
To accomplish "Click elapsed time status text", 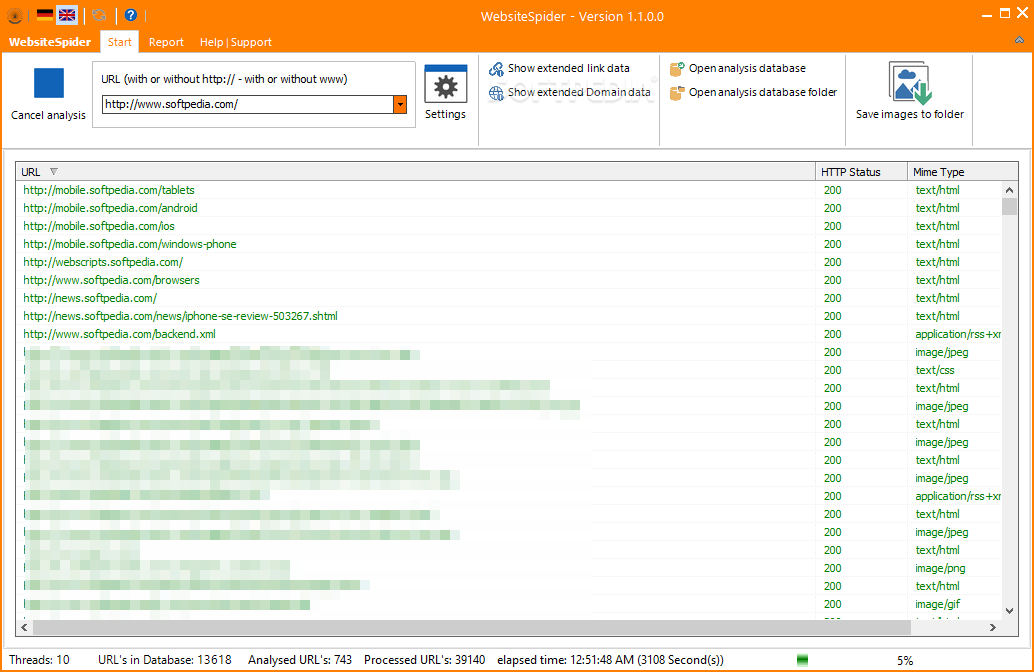I will [611, 660].
